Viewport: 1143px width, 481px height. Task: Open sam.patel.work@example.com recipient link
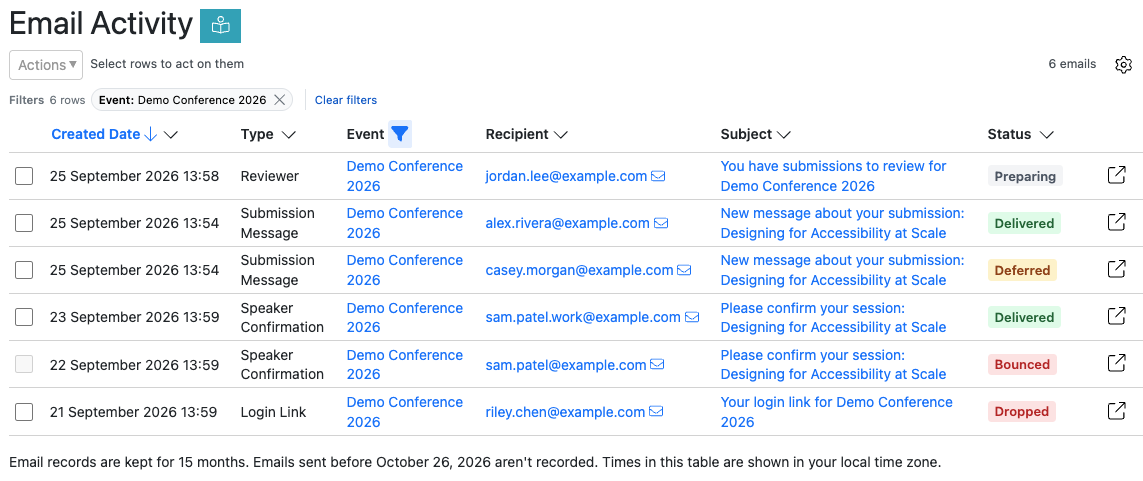pos(583,317)
